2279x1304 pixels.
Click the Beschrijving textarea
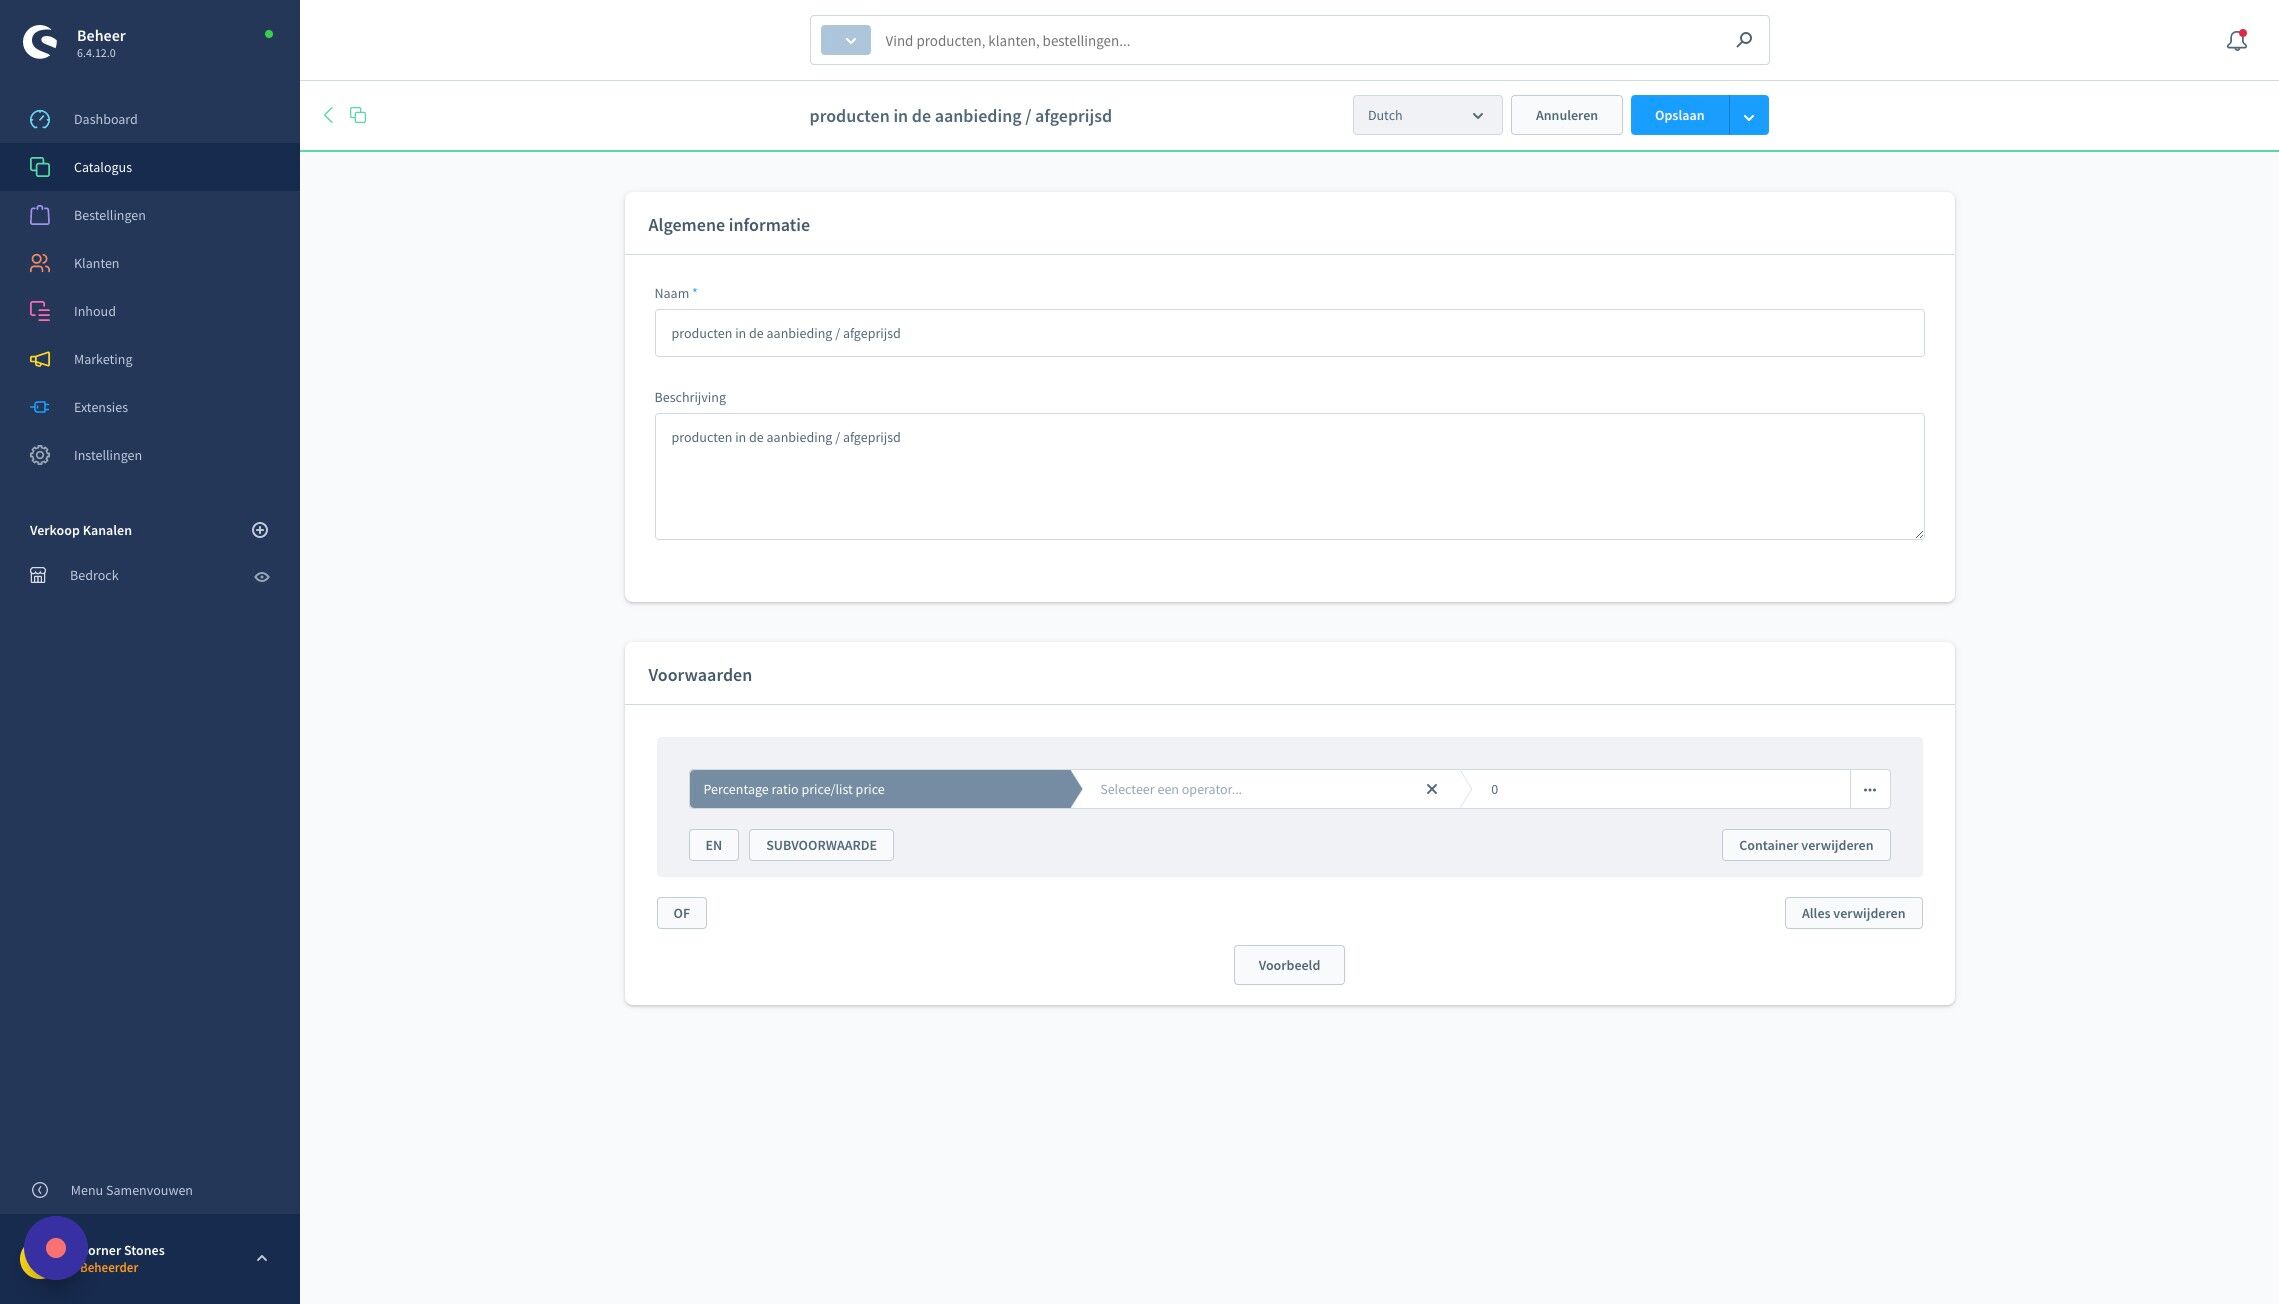point(1289,476)
